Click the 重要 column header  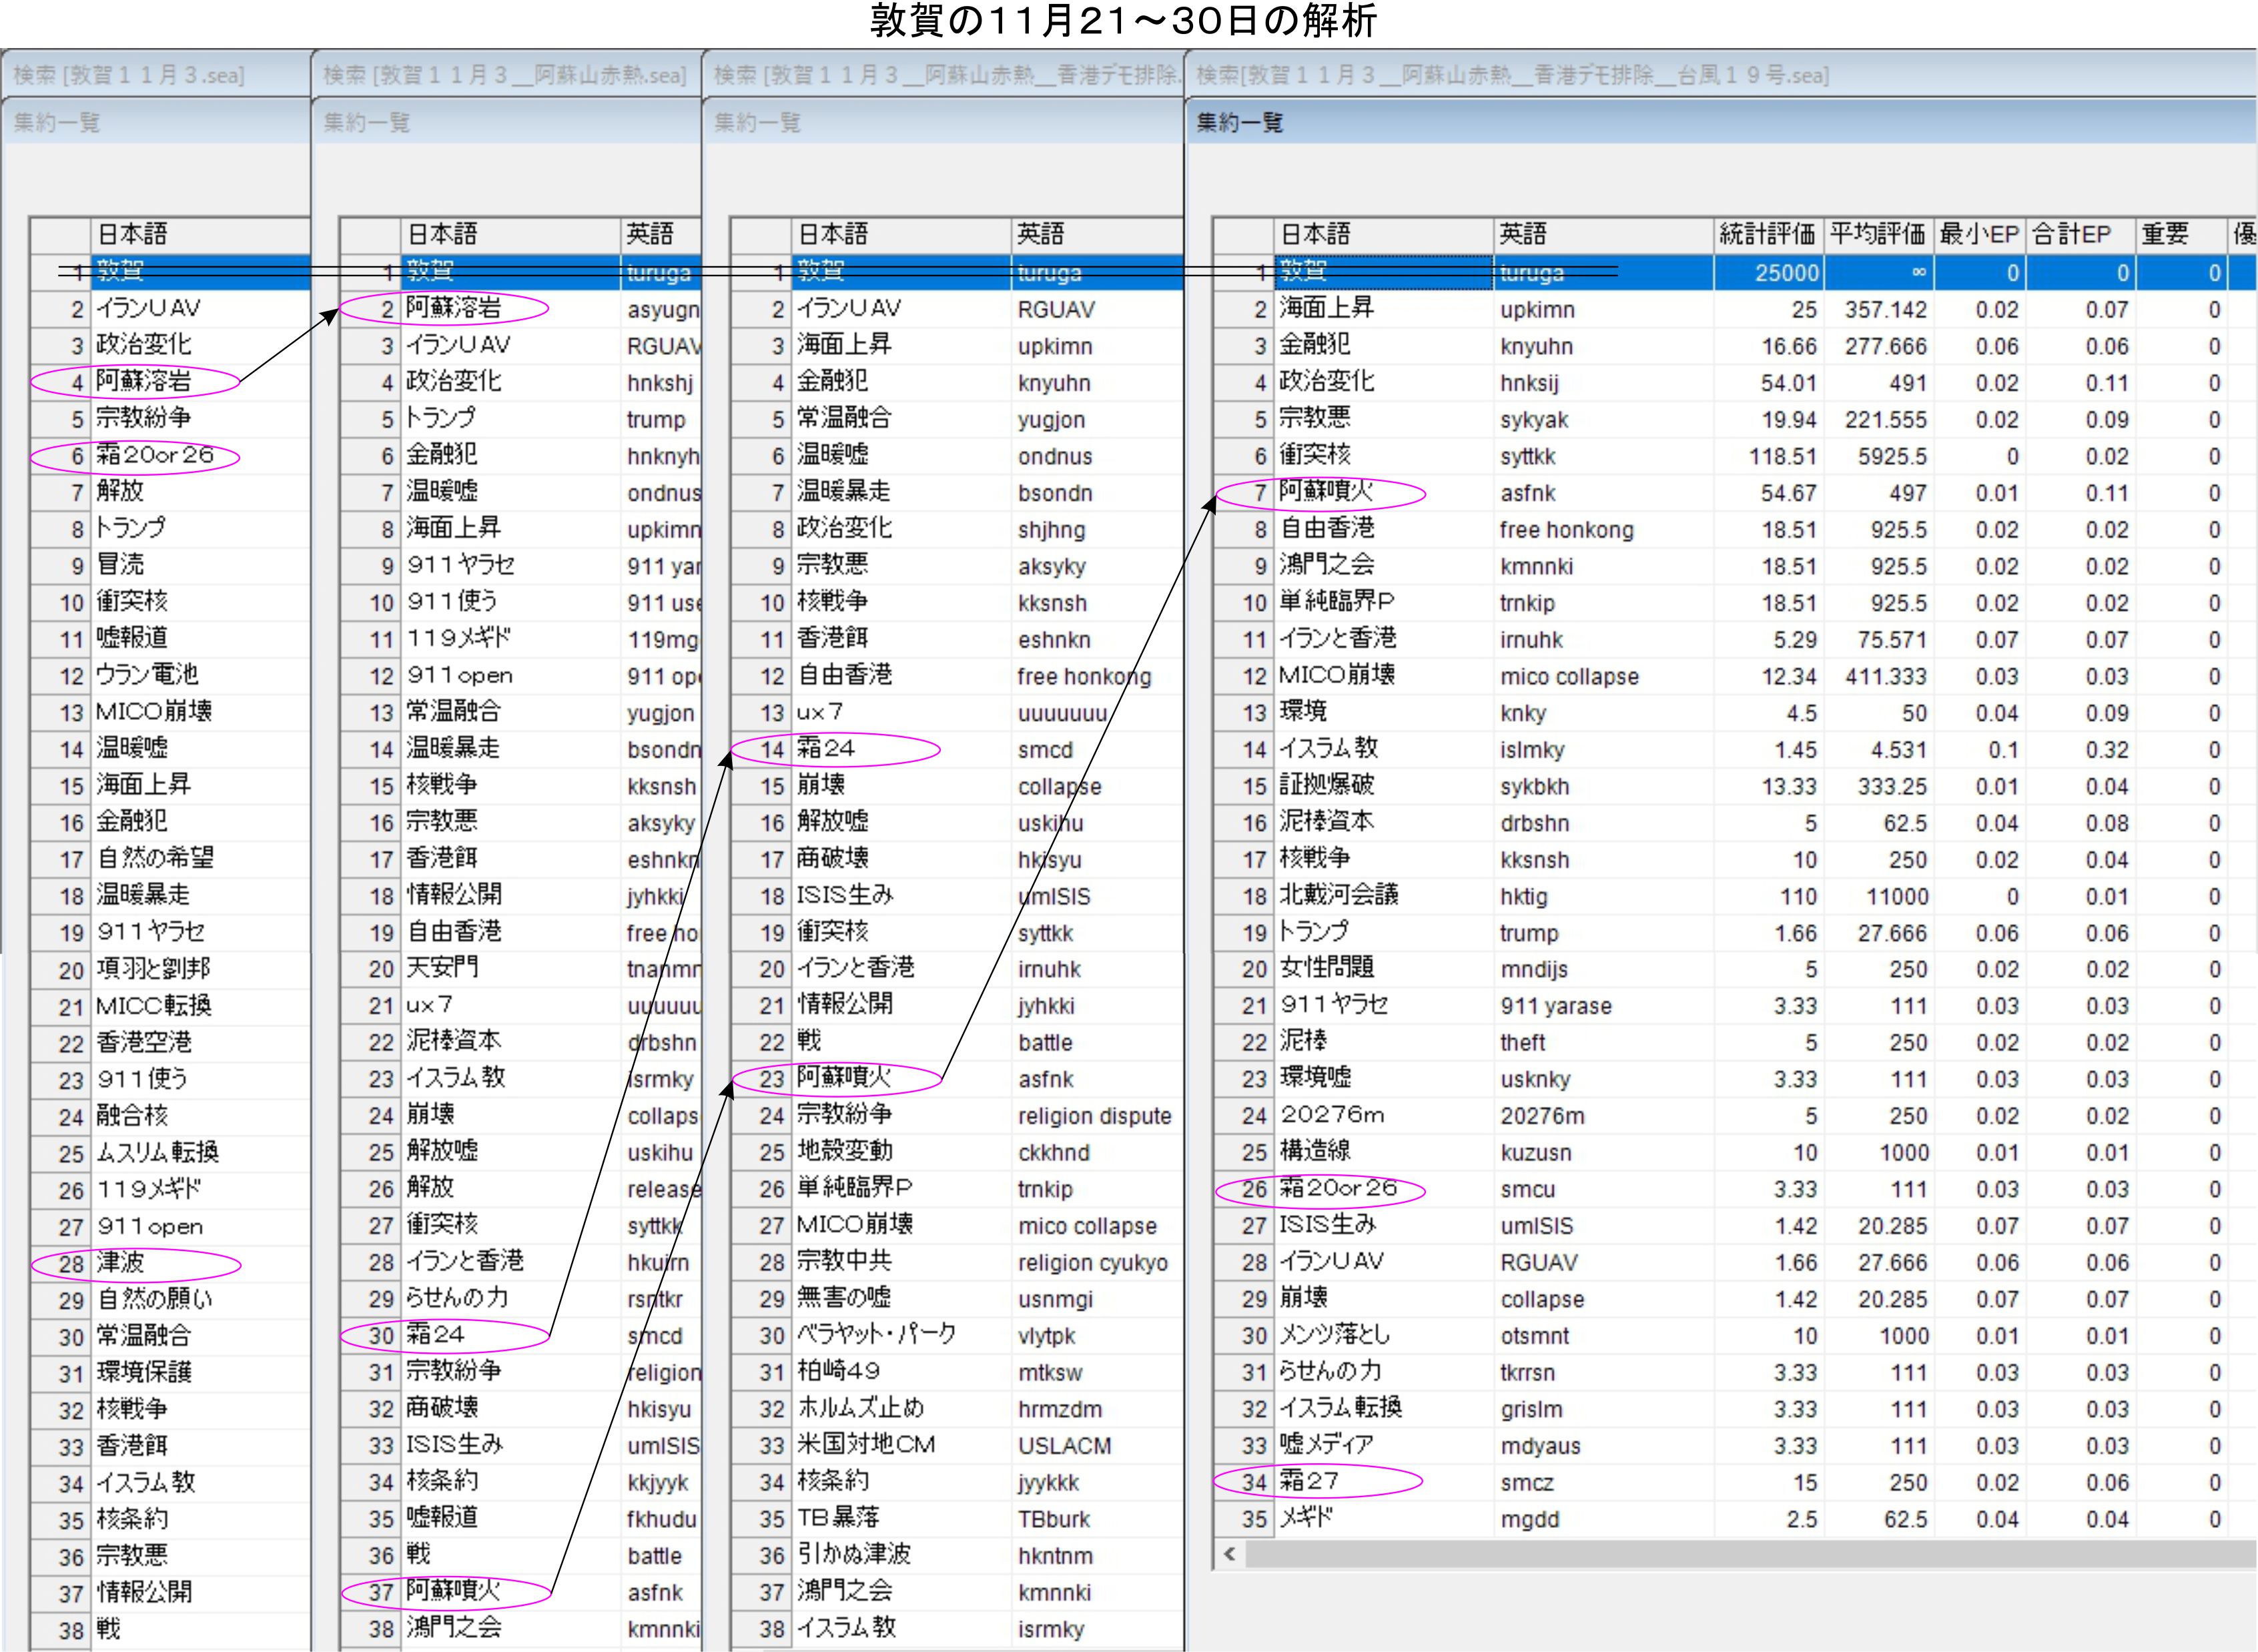2166,235
